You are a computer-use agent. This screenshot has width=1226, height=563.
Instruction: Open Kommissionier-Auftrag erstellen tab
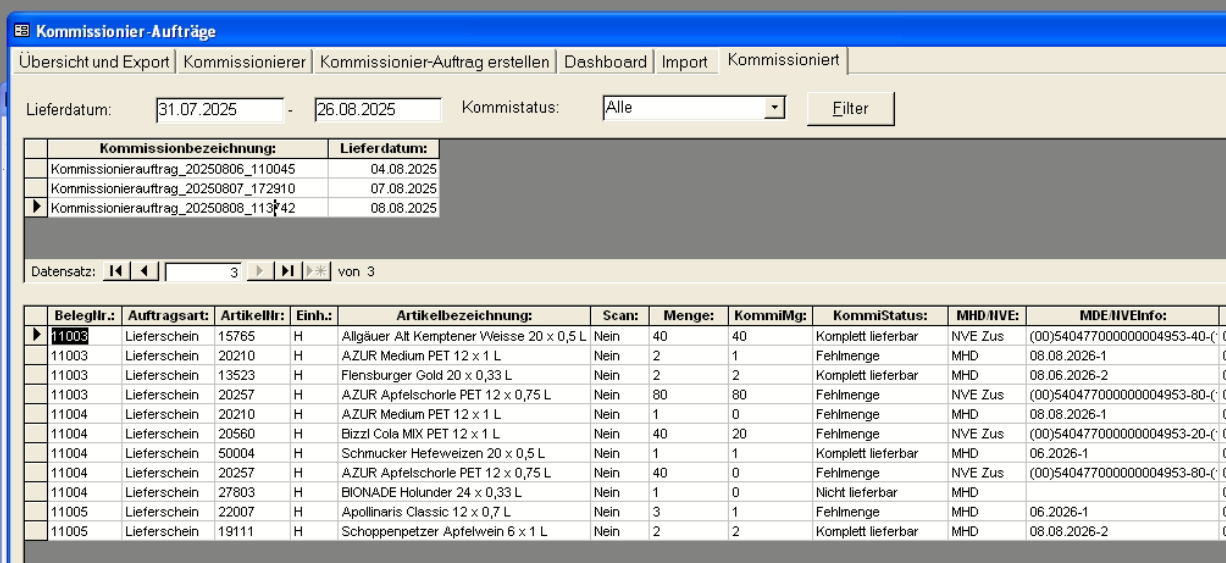tap(435, 62)
